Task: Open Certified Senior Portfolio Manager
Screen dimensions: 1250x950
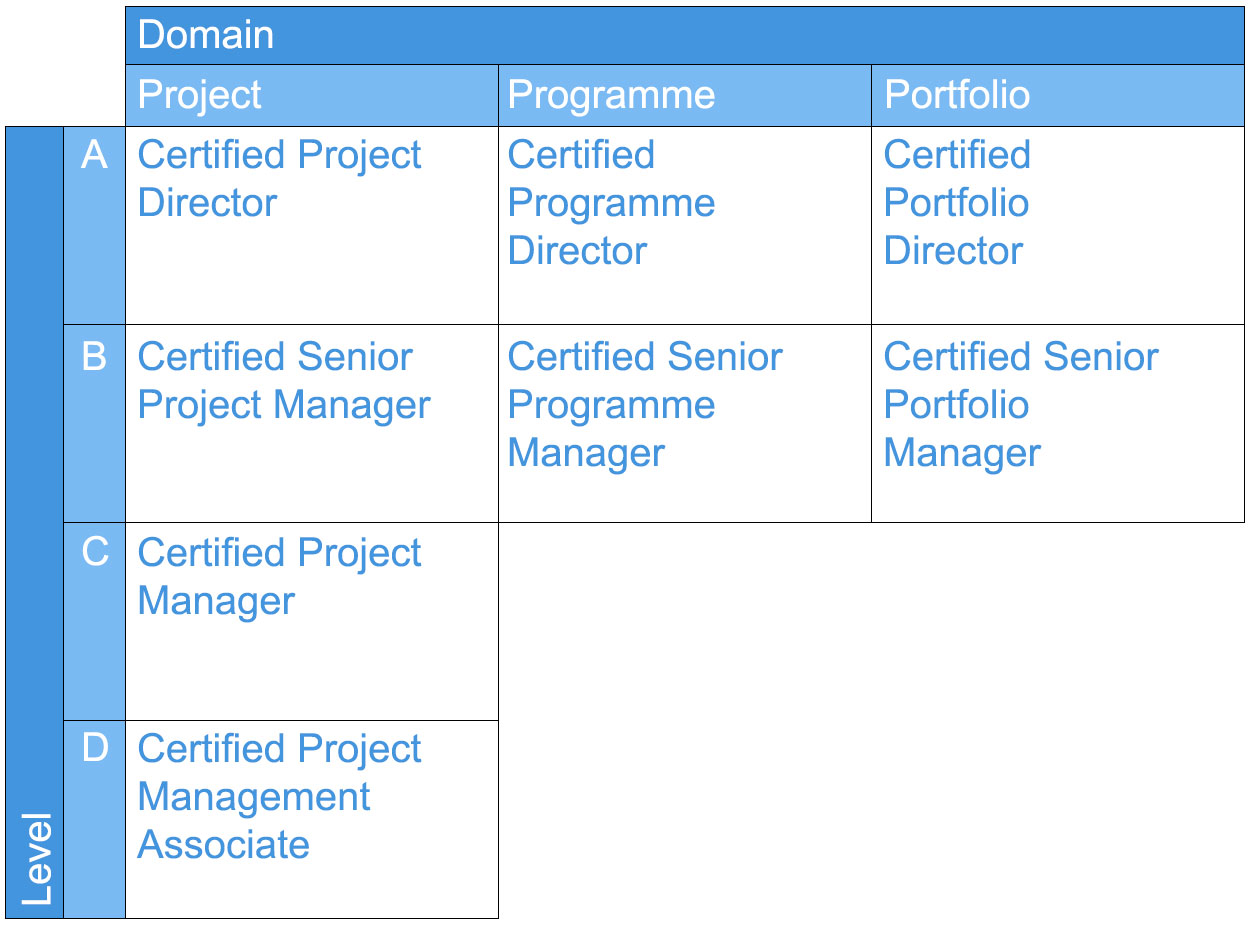Action: click(1020, 405)
